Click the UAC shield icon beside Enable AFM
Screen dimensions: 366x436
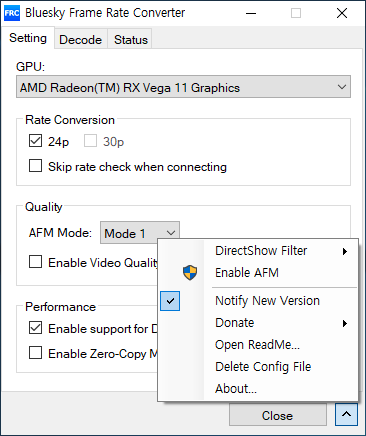click(x=190, y=273)
